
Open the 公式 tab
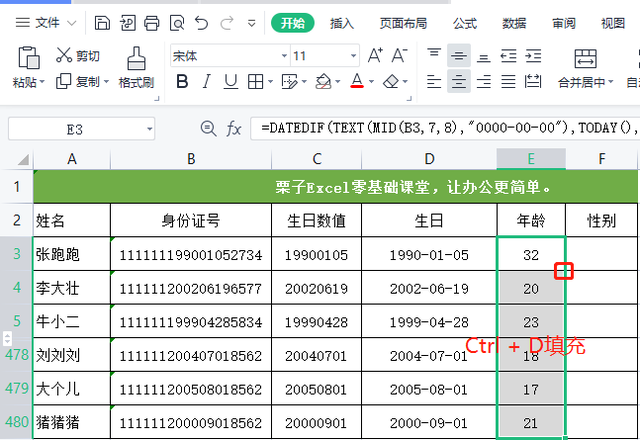464,23
